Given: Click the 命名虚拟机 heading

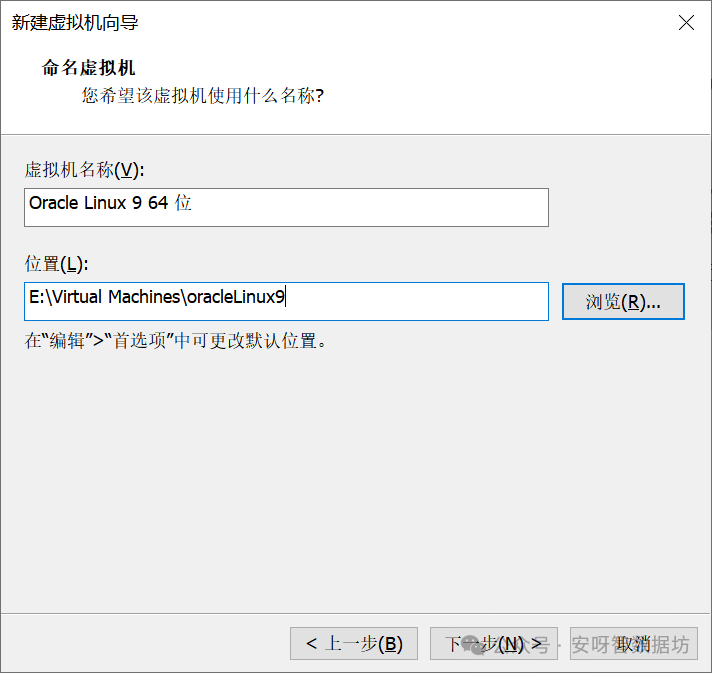Looking at the screenshot, I should 89,68.
